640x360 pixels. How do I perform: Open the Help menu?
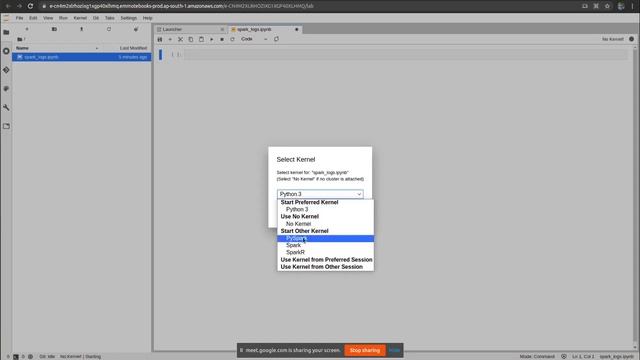[x=147, y=18]
